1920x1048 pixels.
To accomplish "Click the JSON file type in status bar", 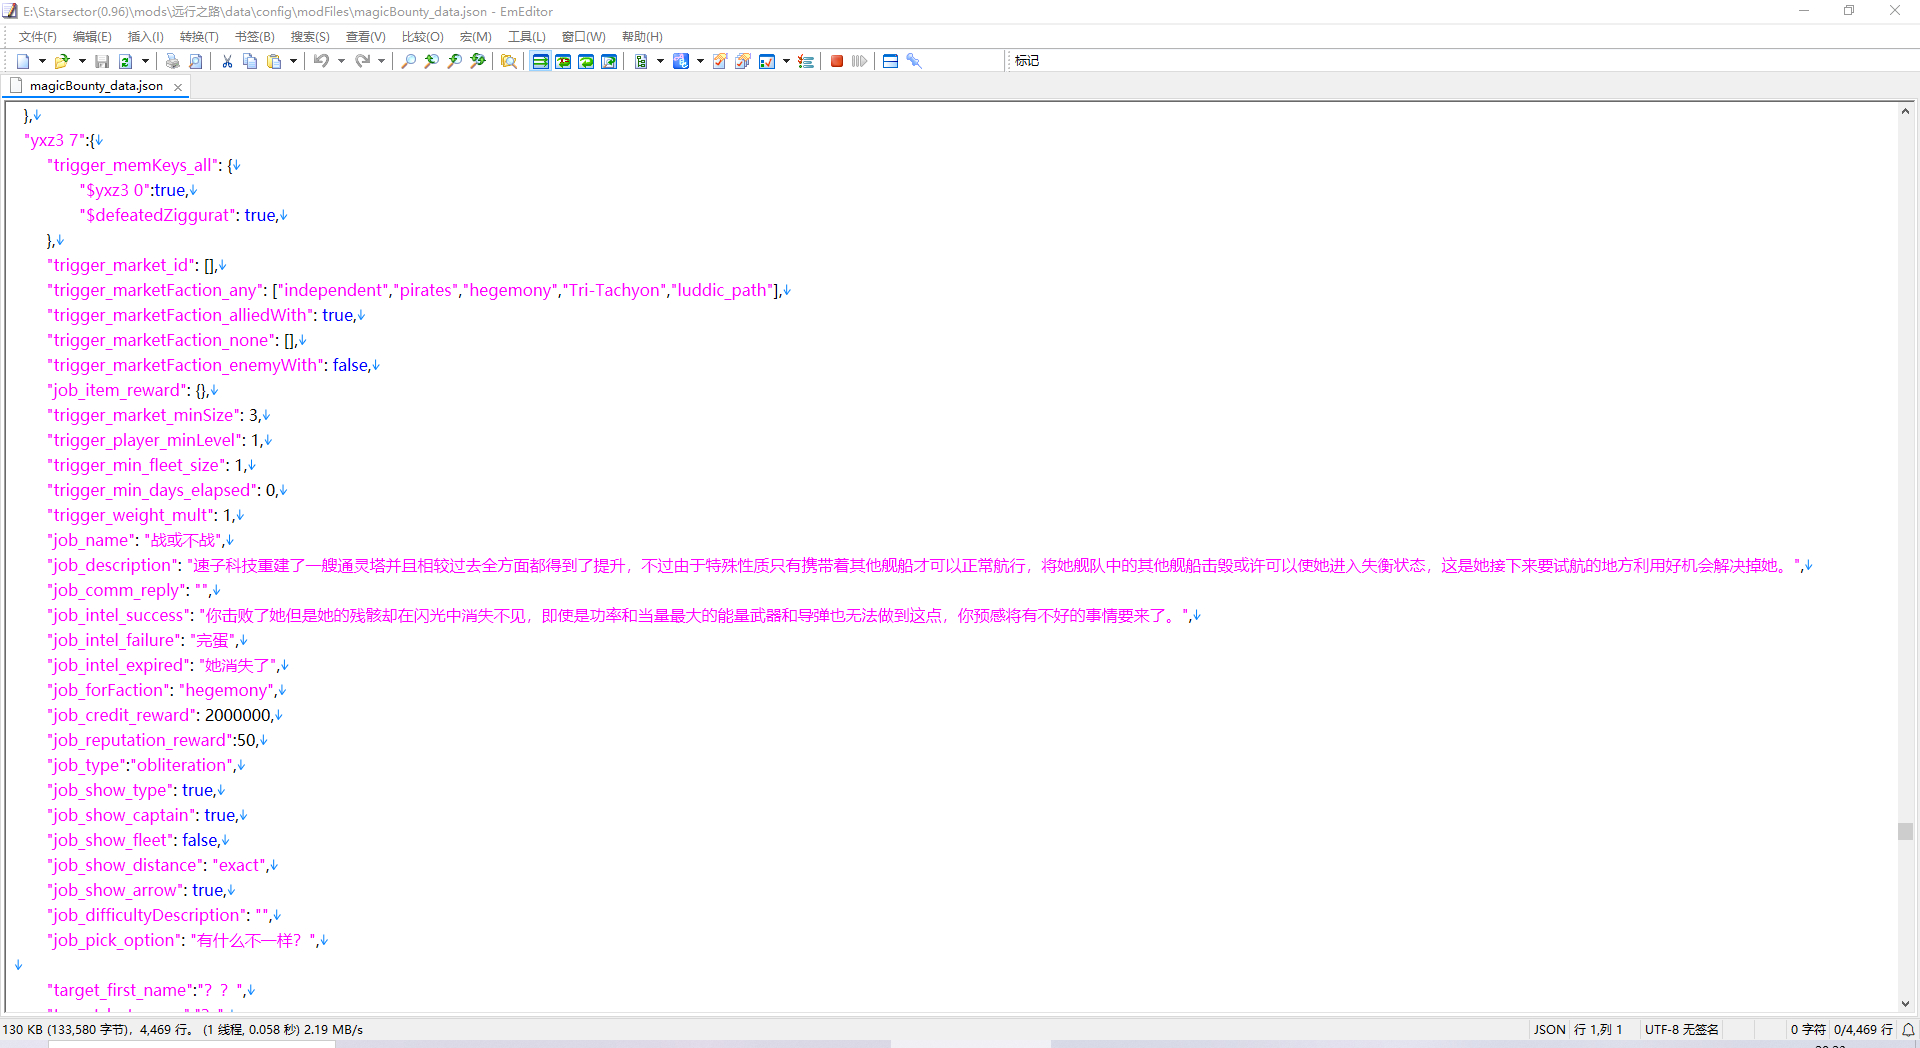I will click(1549, 1029).
